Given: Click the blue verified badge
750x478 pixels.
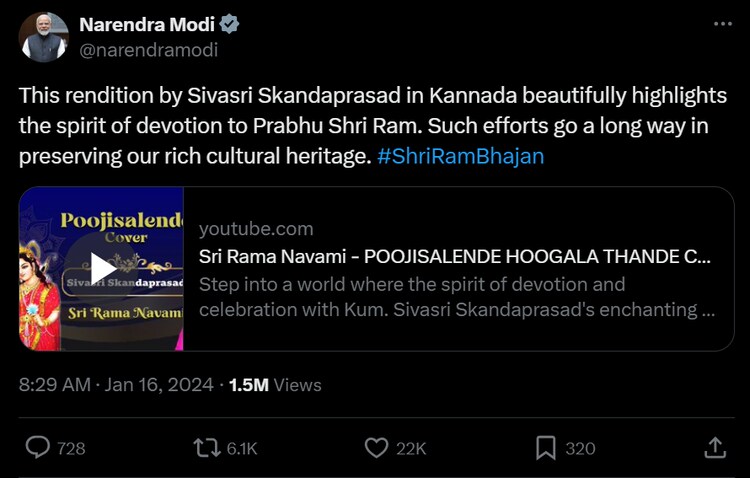Looking at the screenshot, I should [229, 25].
